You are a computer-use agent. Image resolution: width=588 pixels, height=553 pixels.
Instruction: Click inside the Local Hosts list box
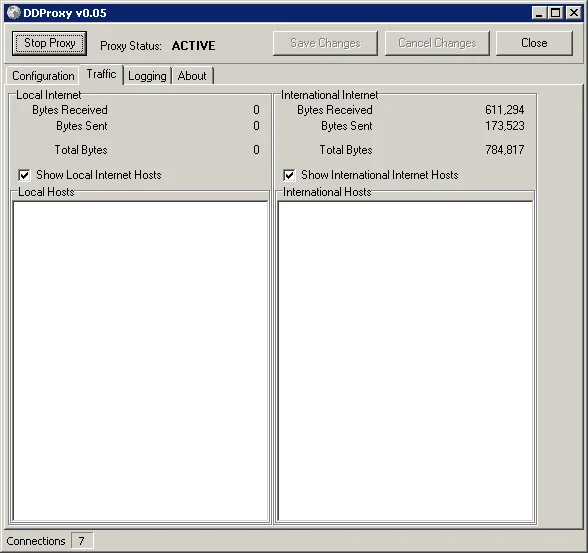pyautogui.click(x=141, y=361)
